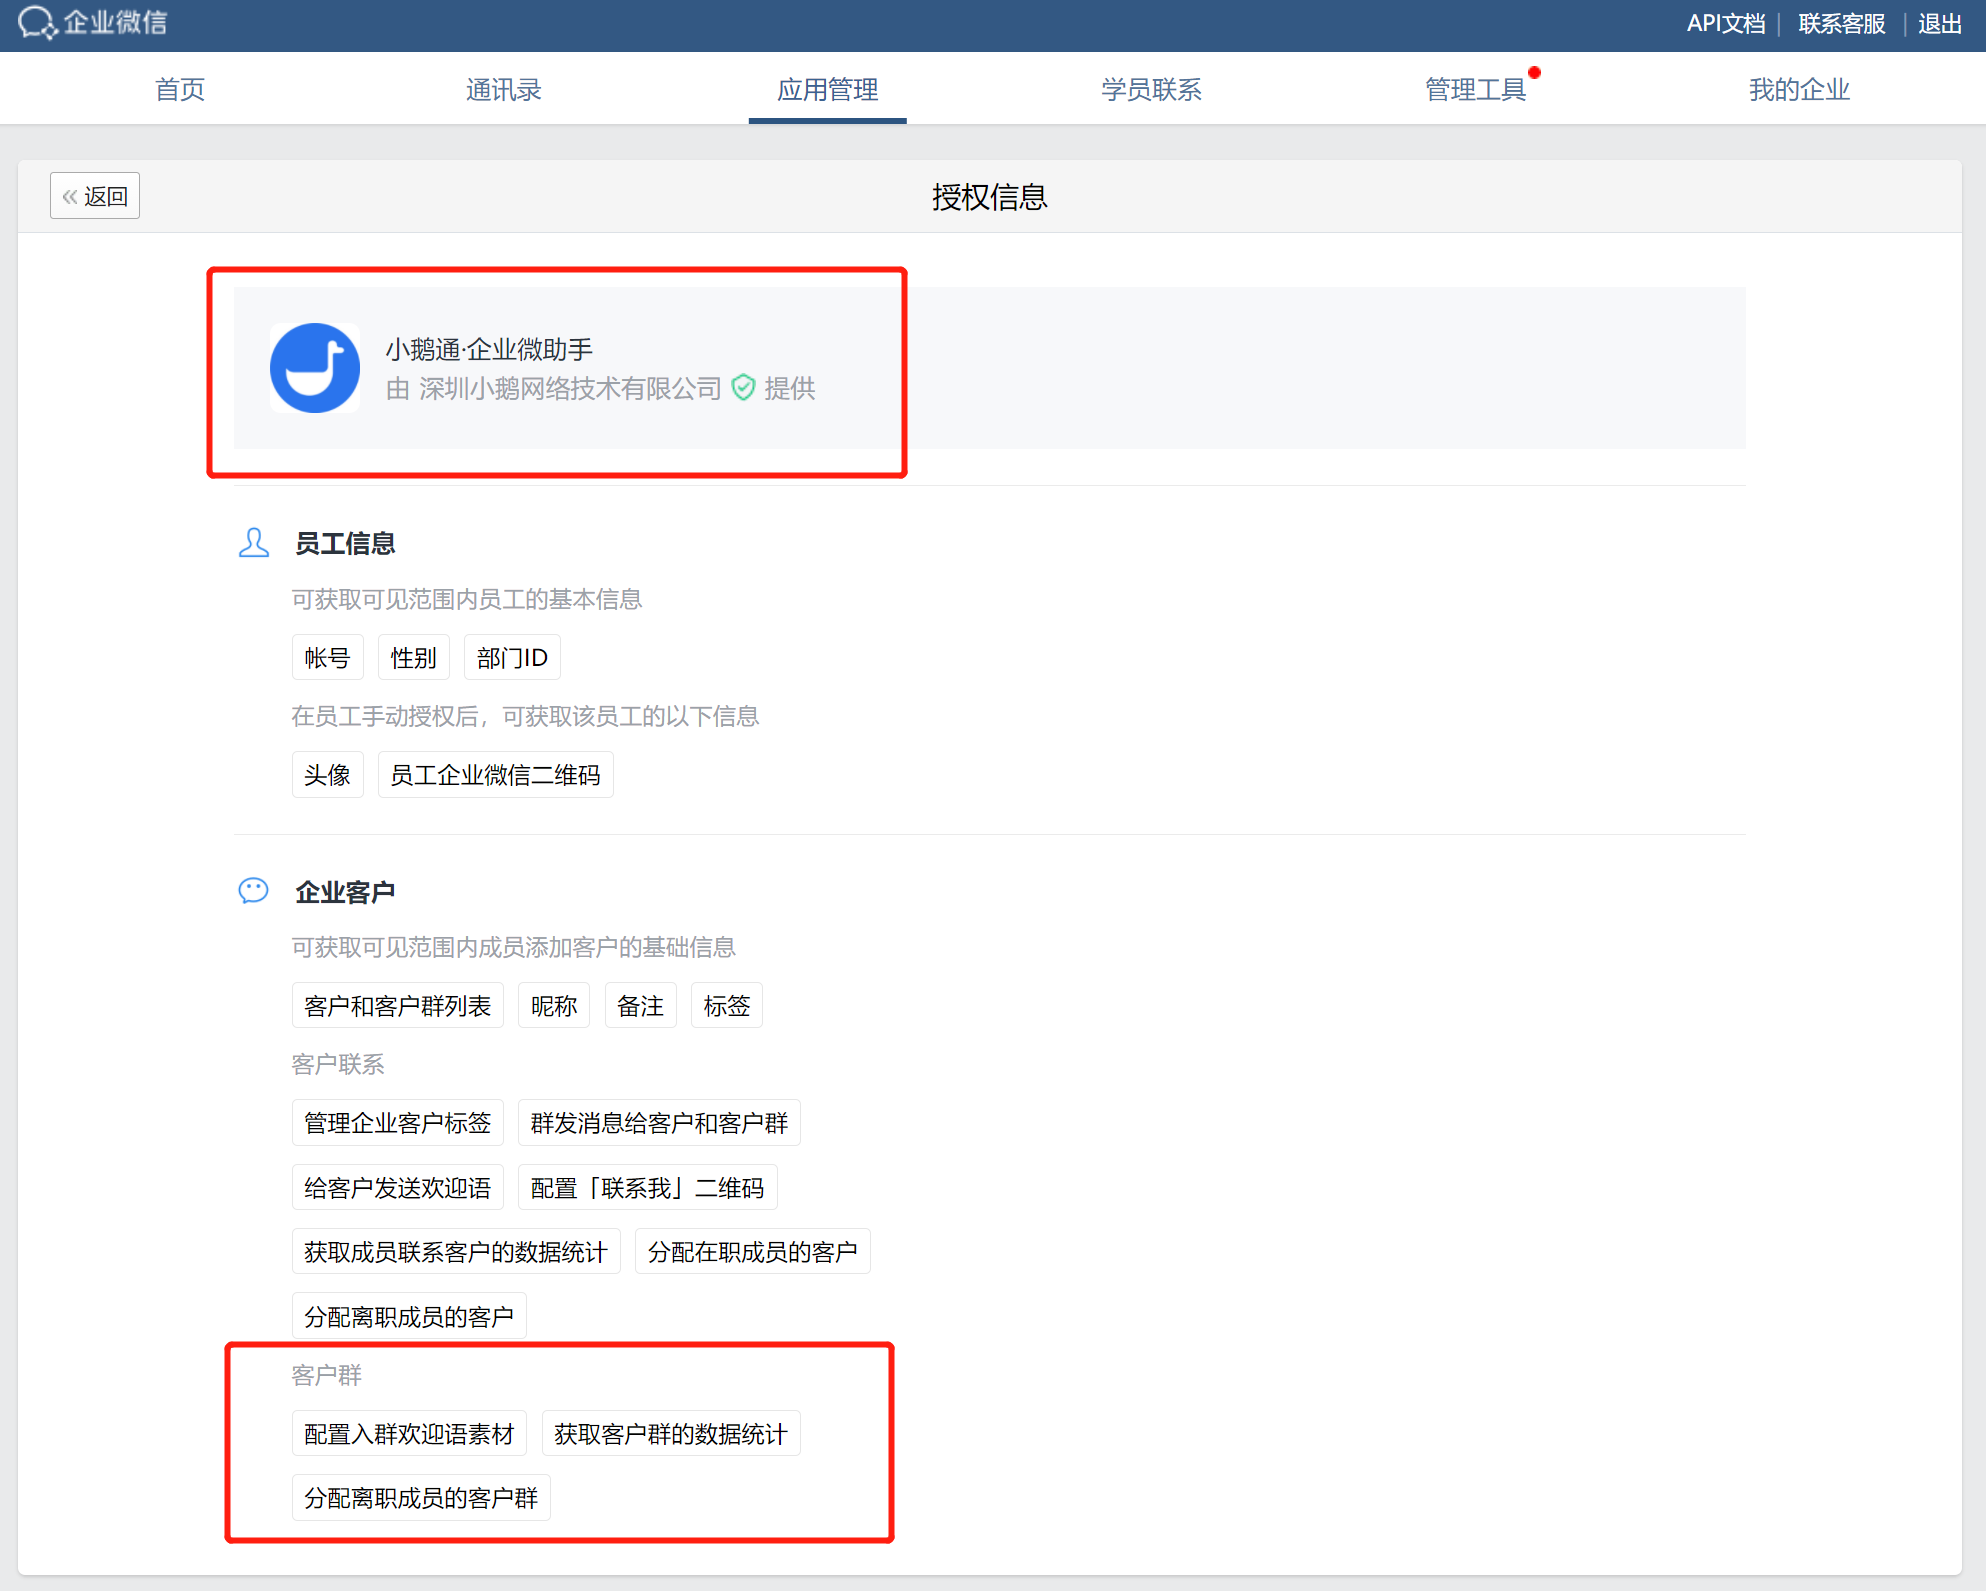Open the 管理工具 tab
The width and height of the screenshot is (1986, 1591).
click(x=1476, y=89)
